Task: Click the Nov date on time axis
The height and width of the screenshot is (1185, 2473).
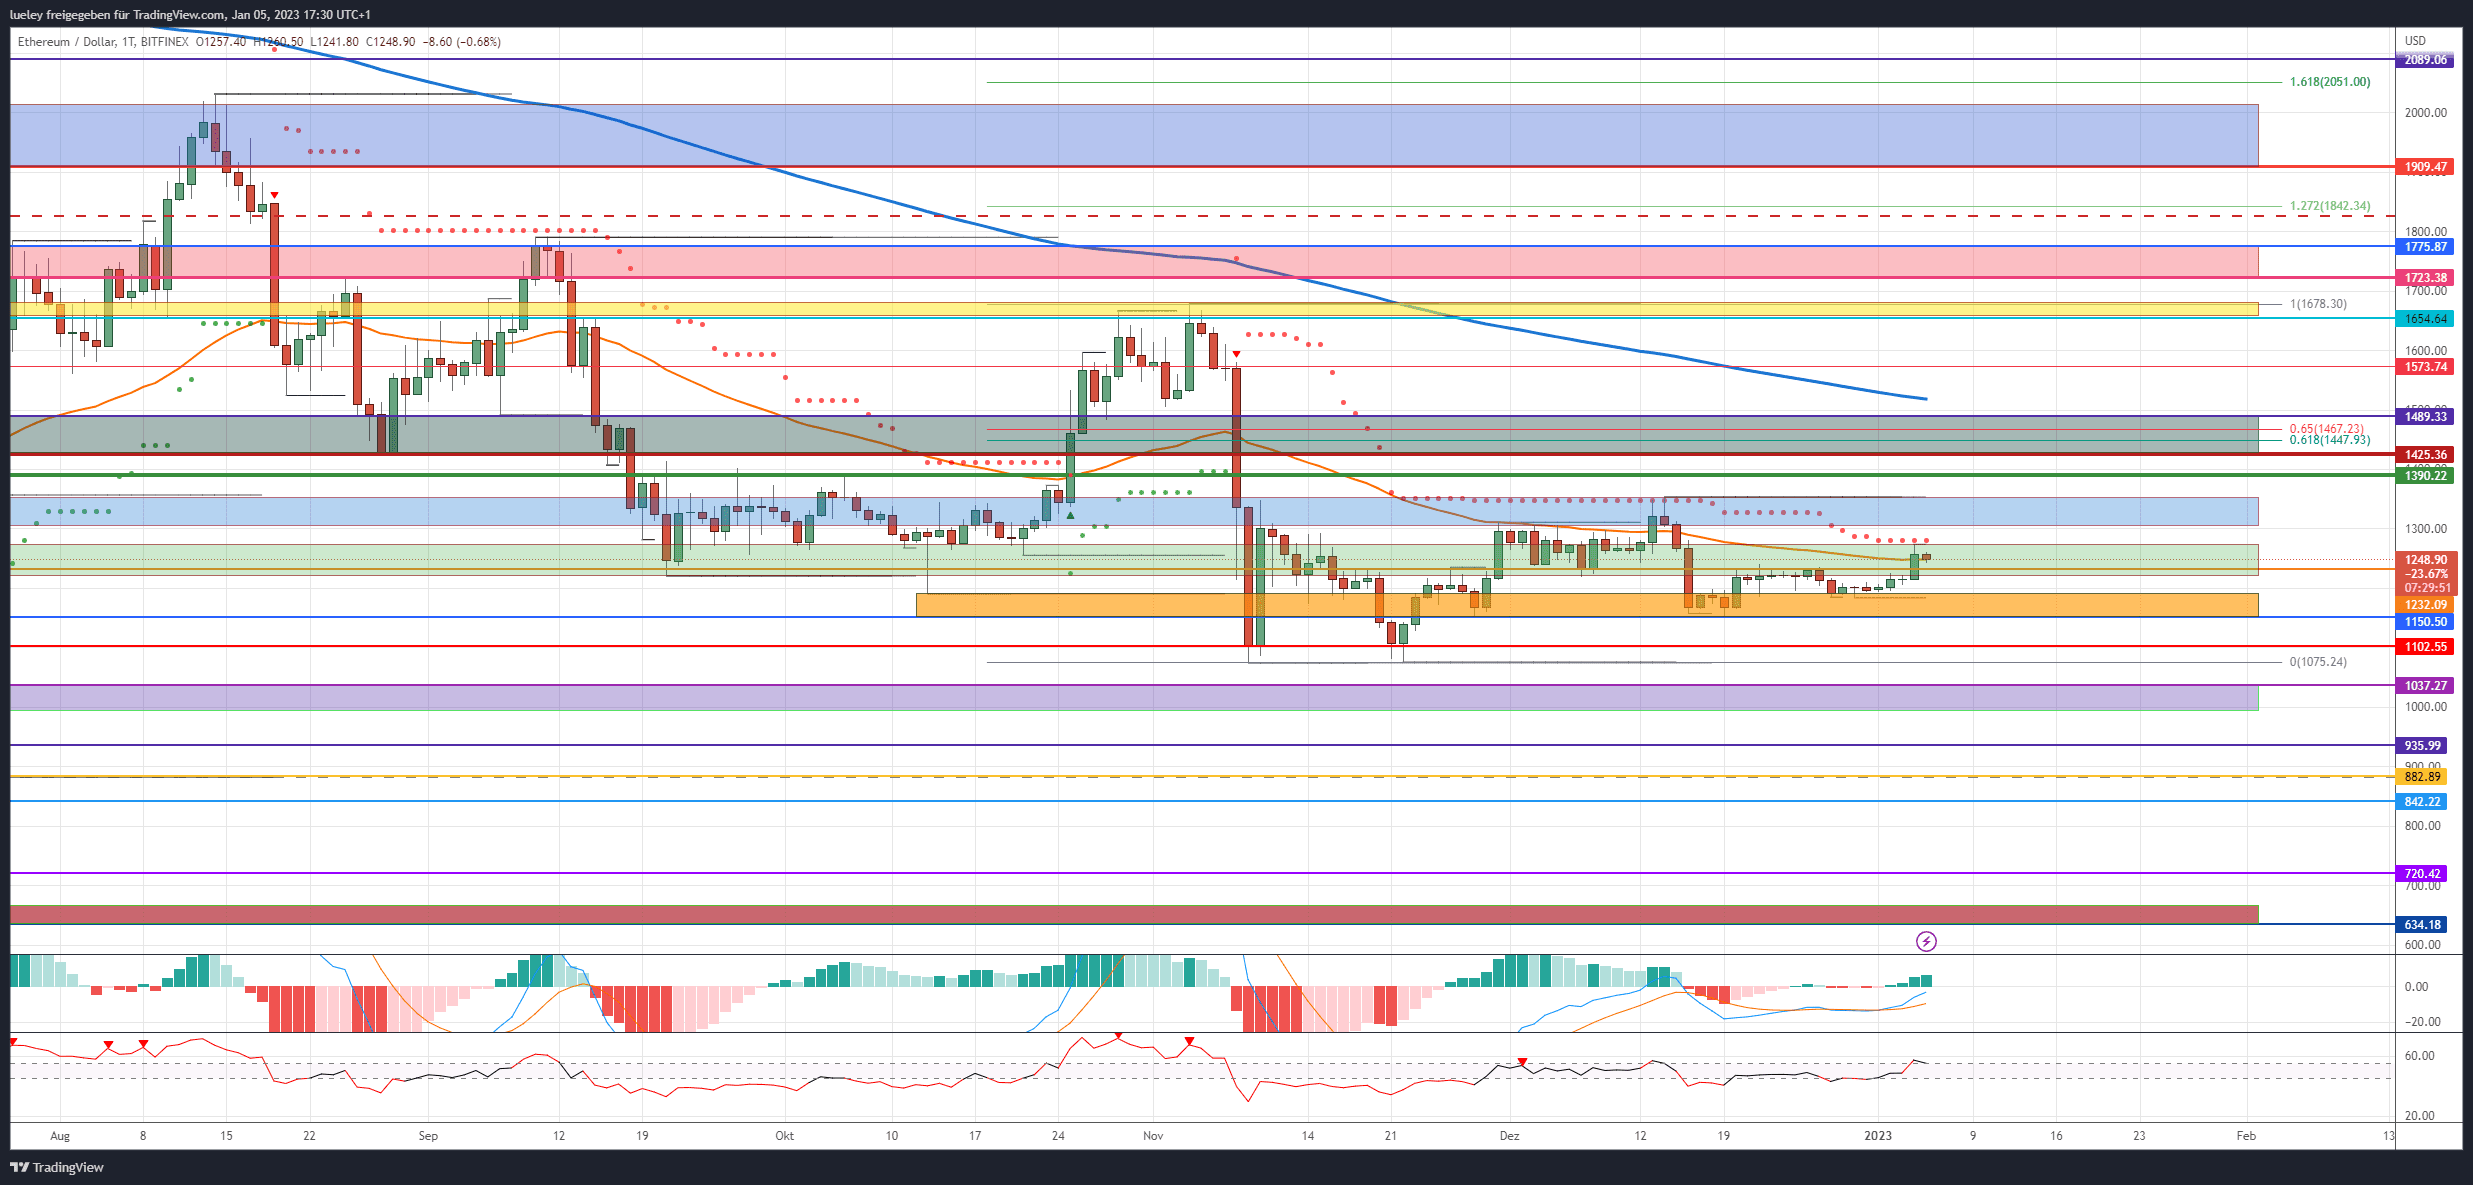Action: pyautogui.click(x=1153, y=1136)
